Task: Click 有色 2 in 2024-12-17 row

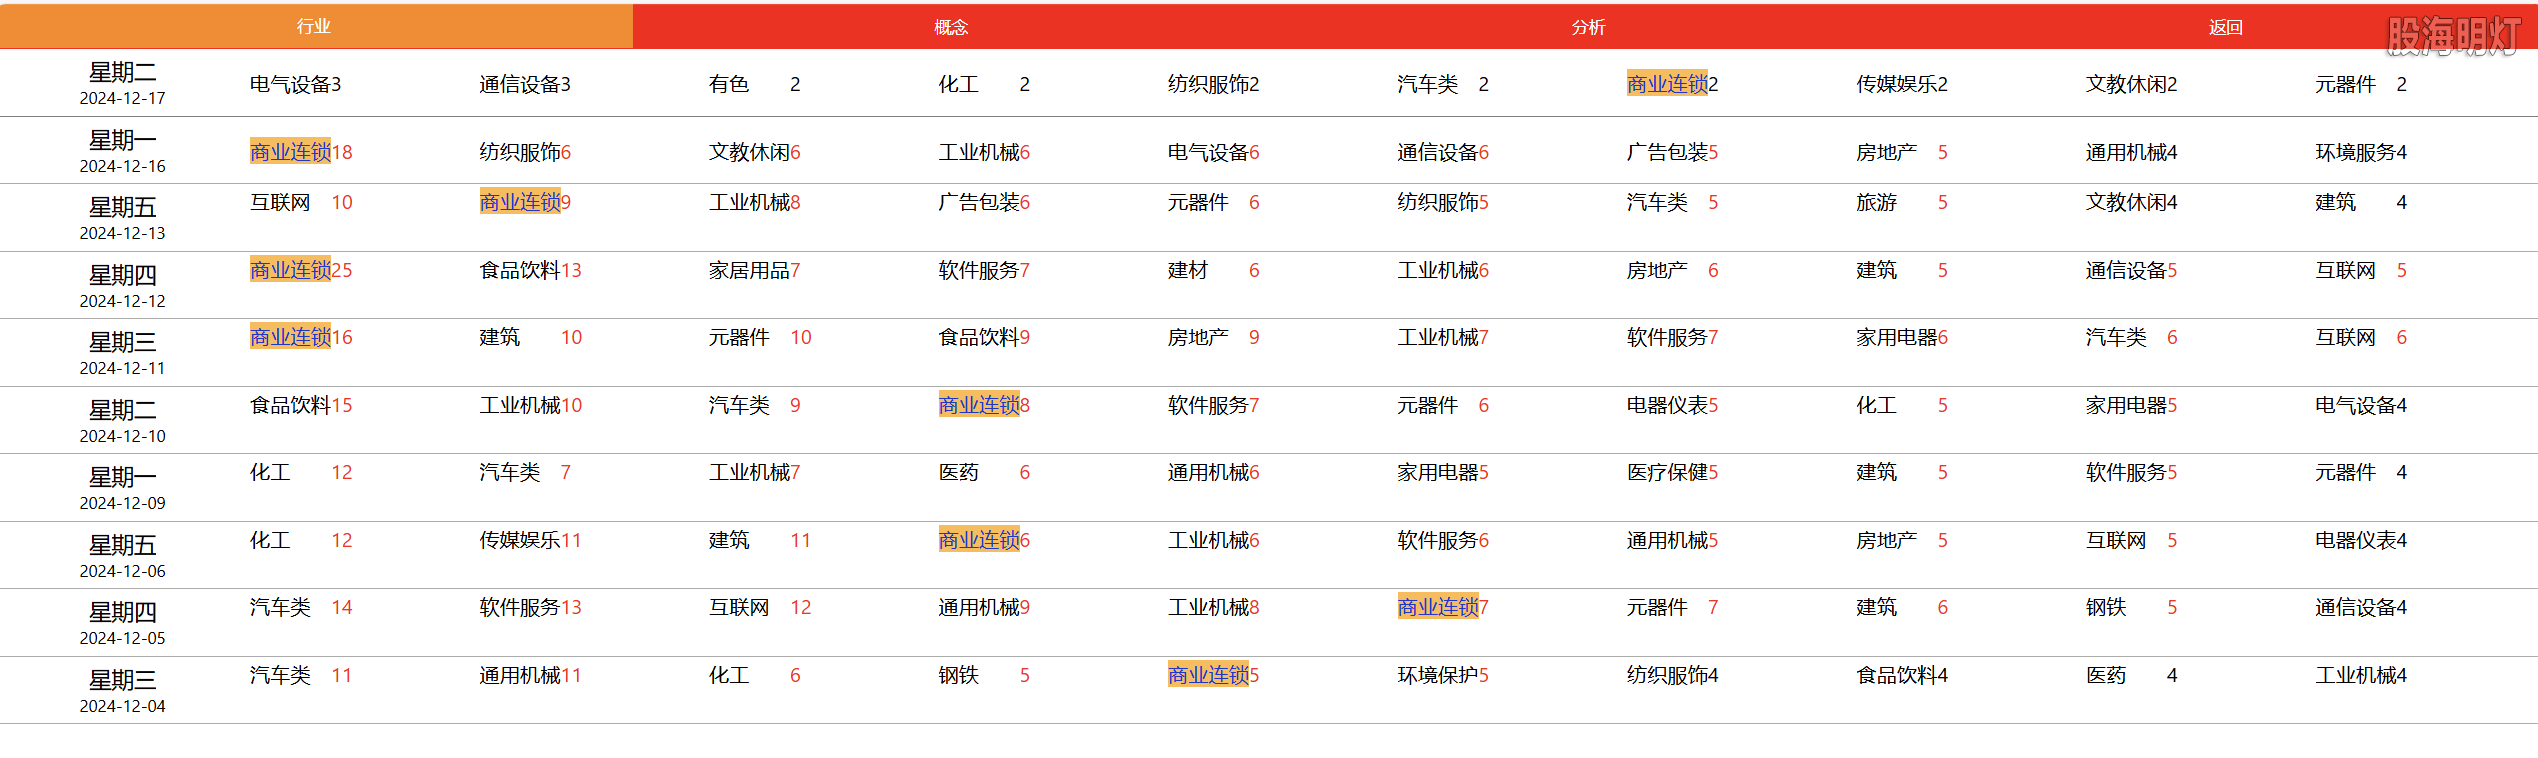Action: 754,84
